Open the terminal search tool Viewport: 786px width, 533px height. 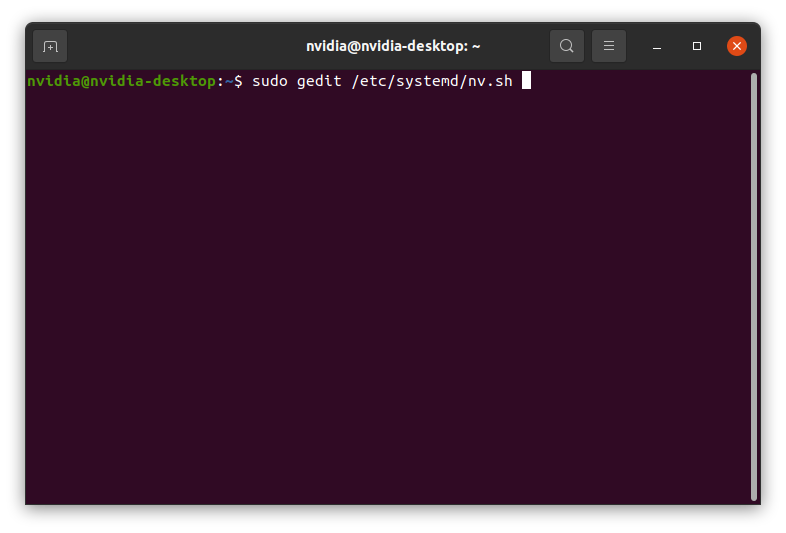[566, 46]
